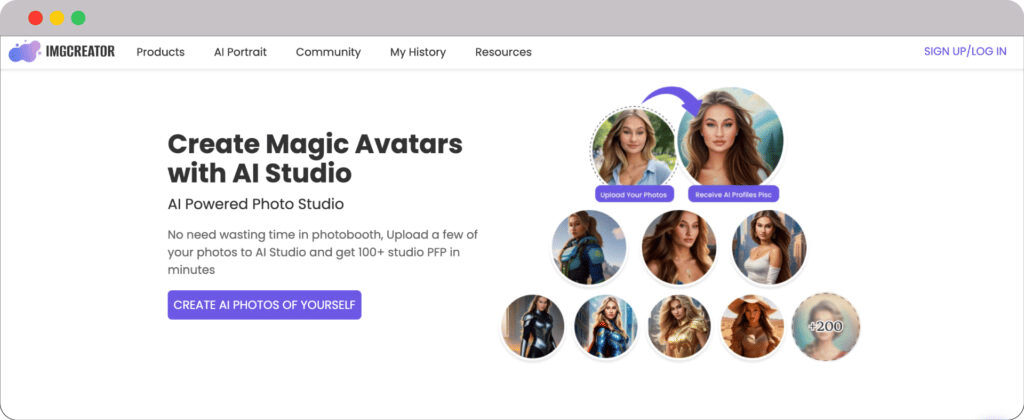
Task: Click the cowgirl hat avatar thumbnail
Action: [752, 326]
